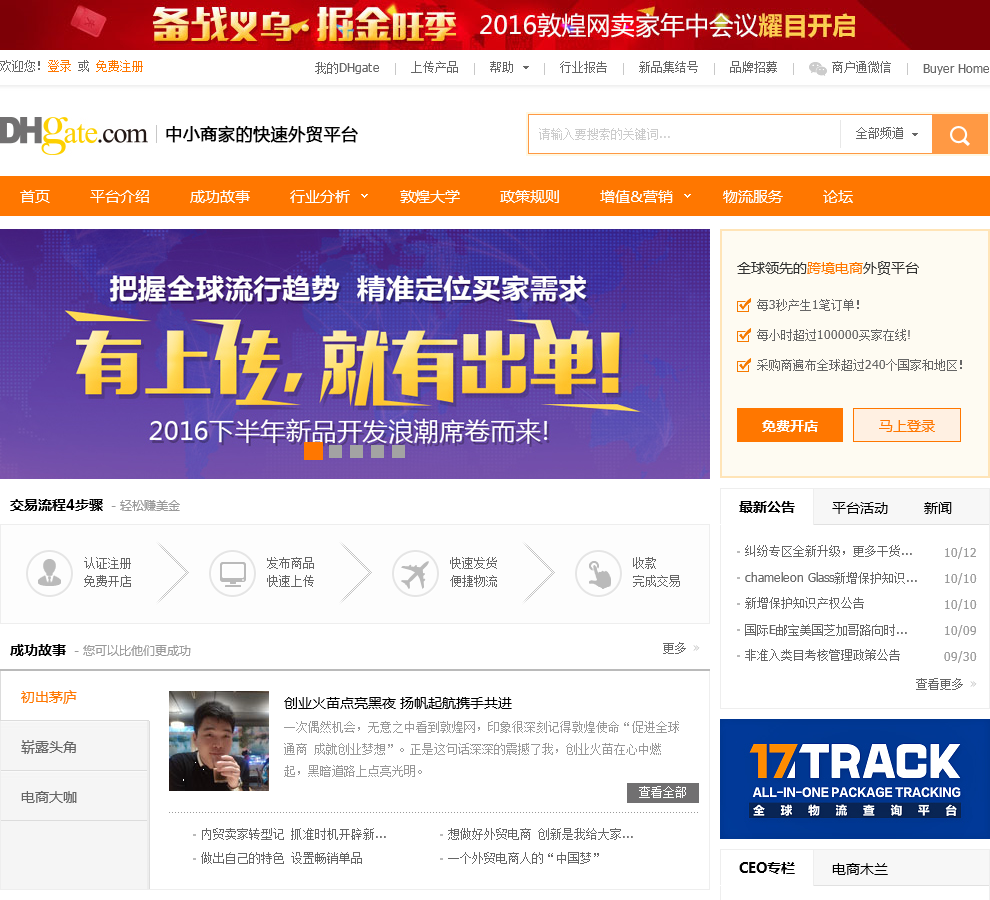Open 敦煌大学 in the navigation bar

(x=430, y=196)
